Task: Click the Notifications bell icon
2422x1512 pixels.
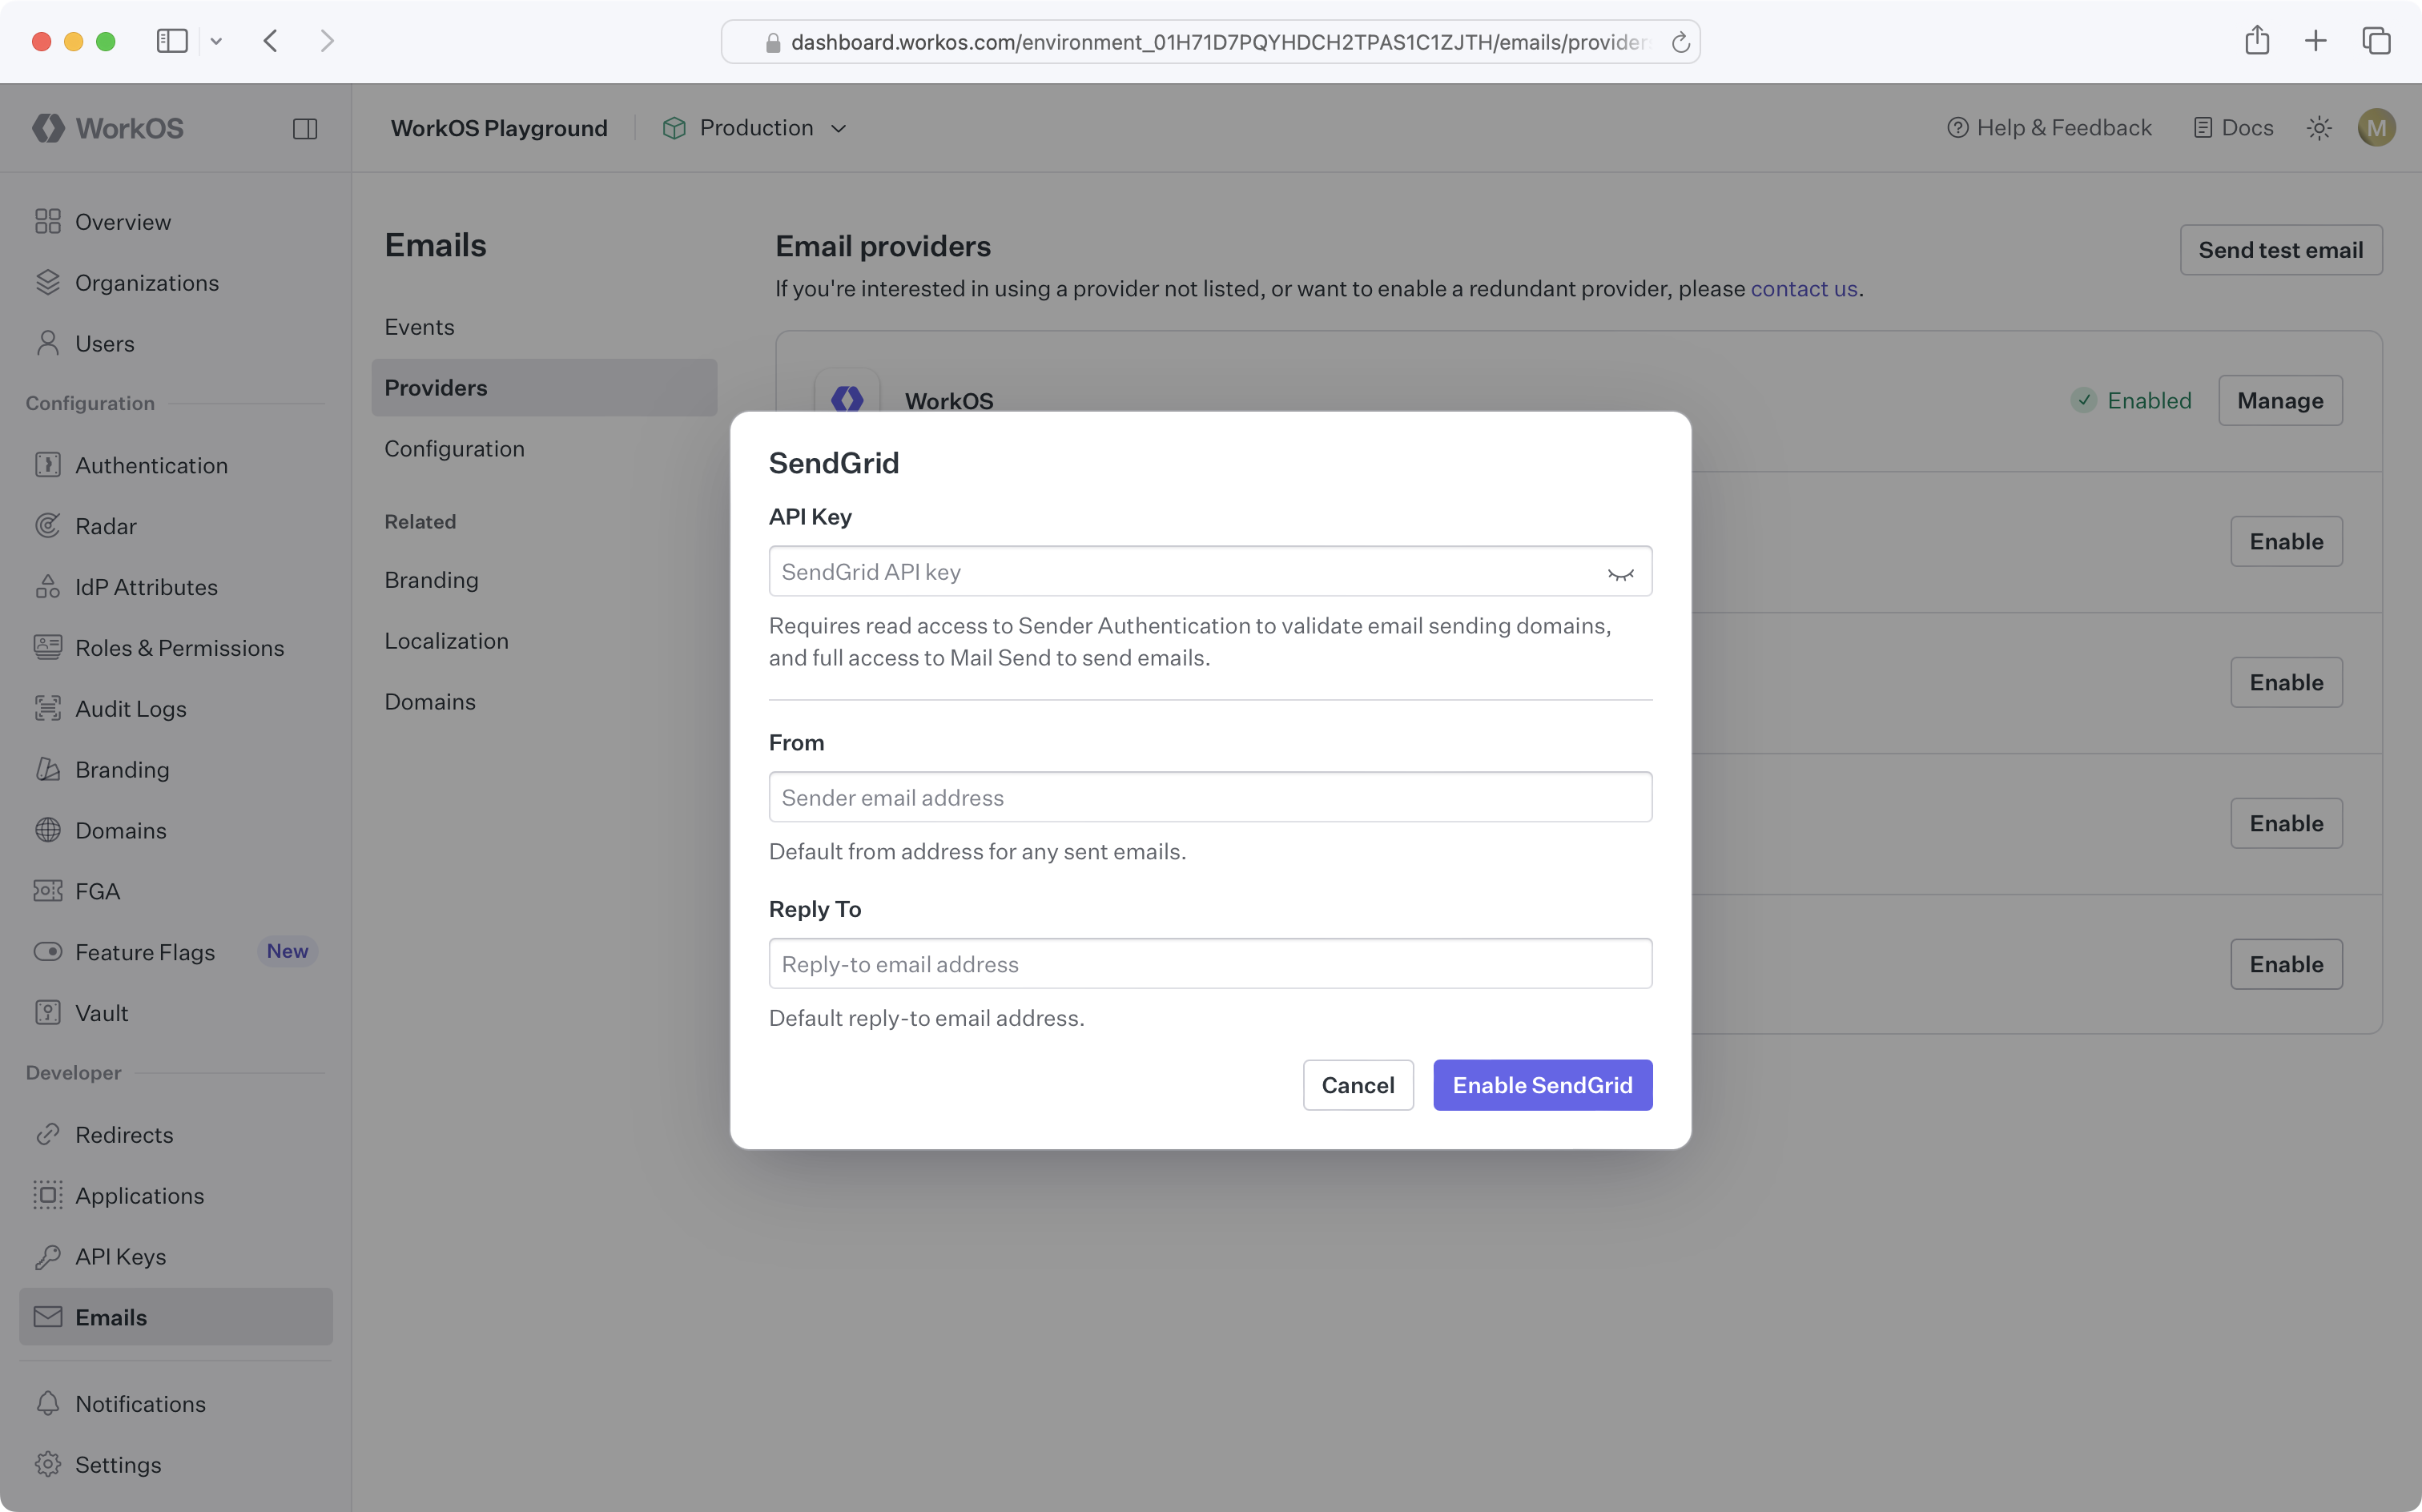Action: 48,1403
